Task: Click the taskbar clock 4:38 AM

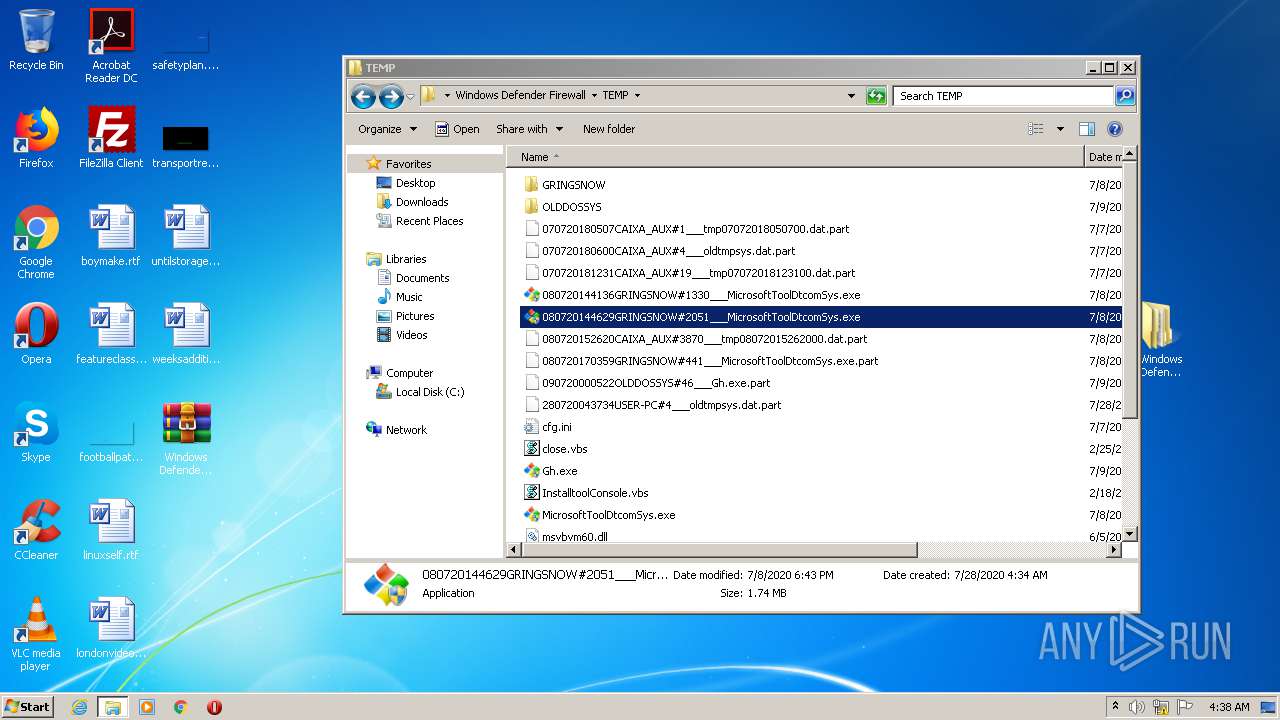Action: (1229, 707)
